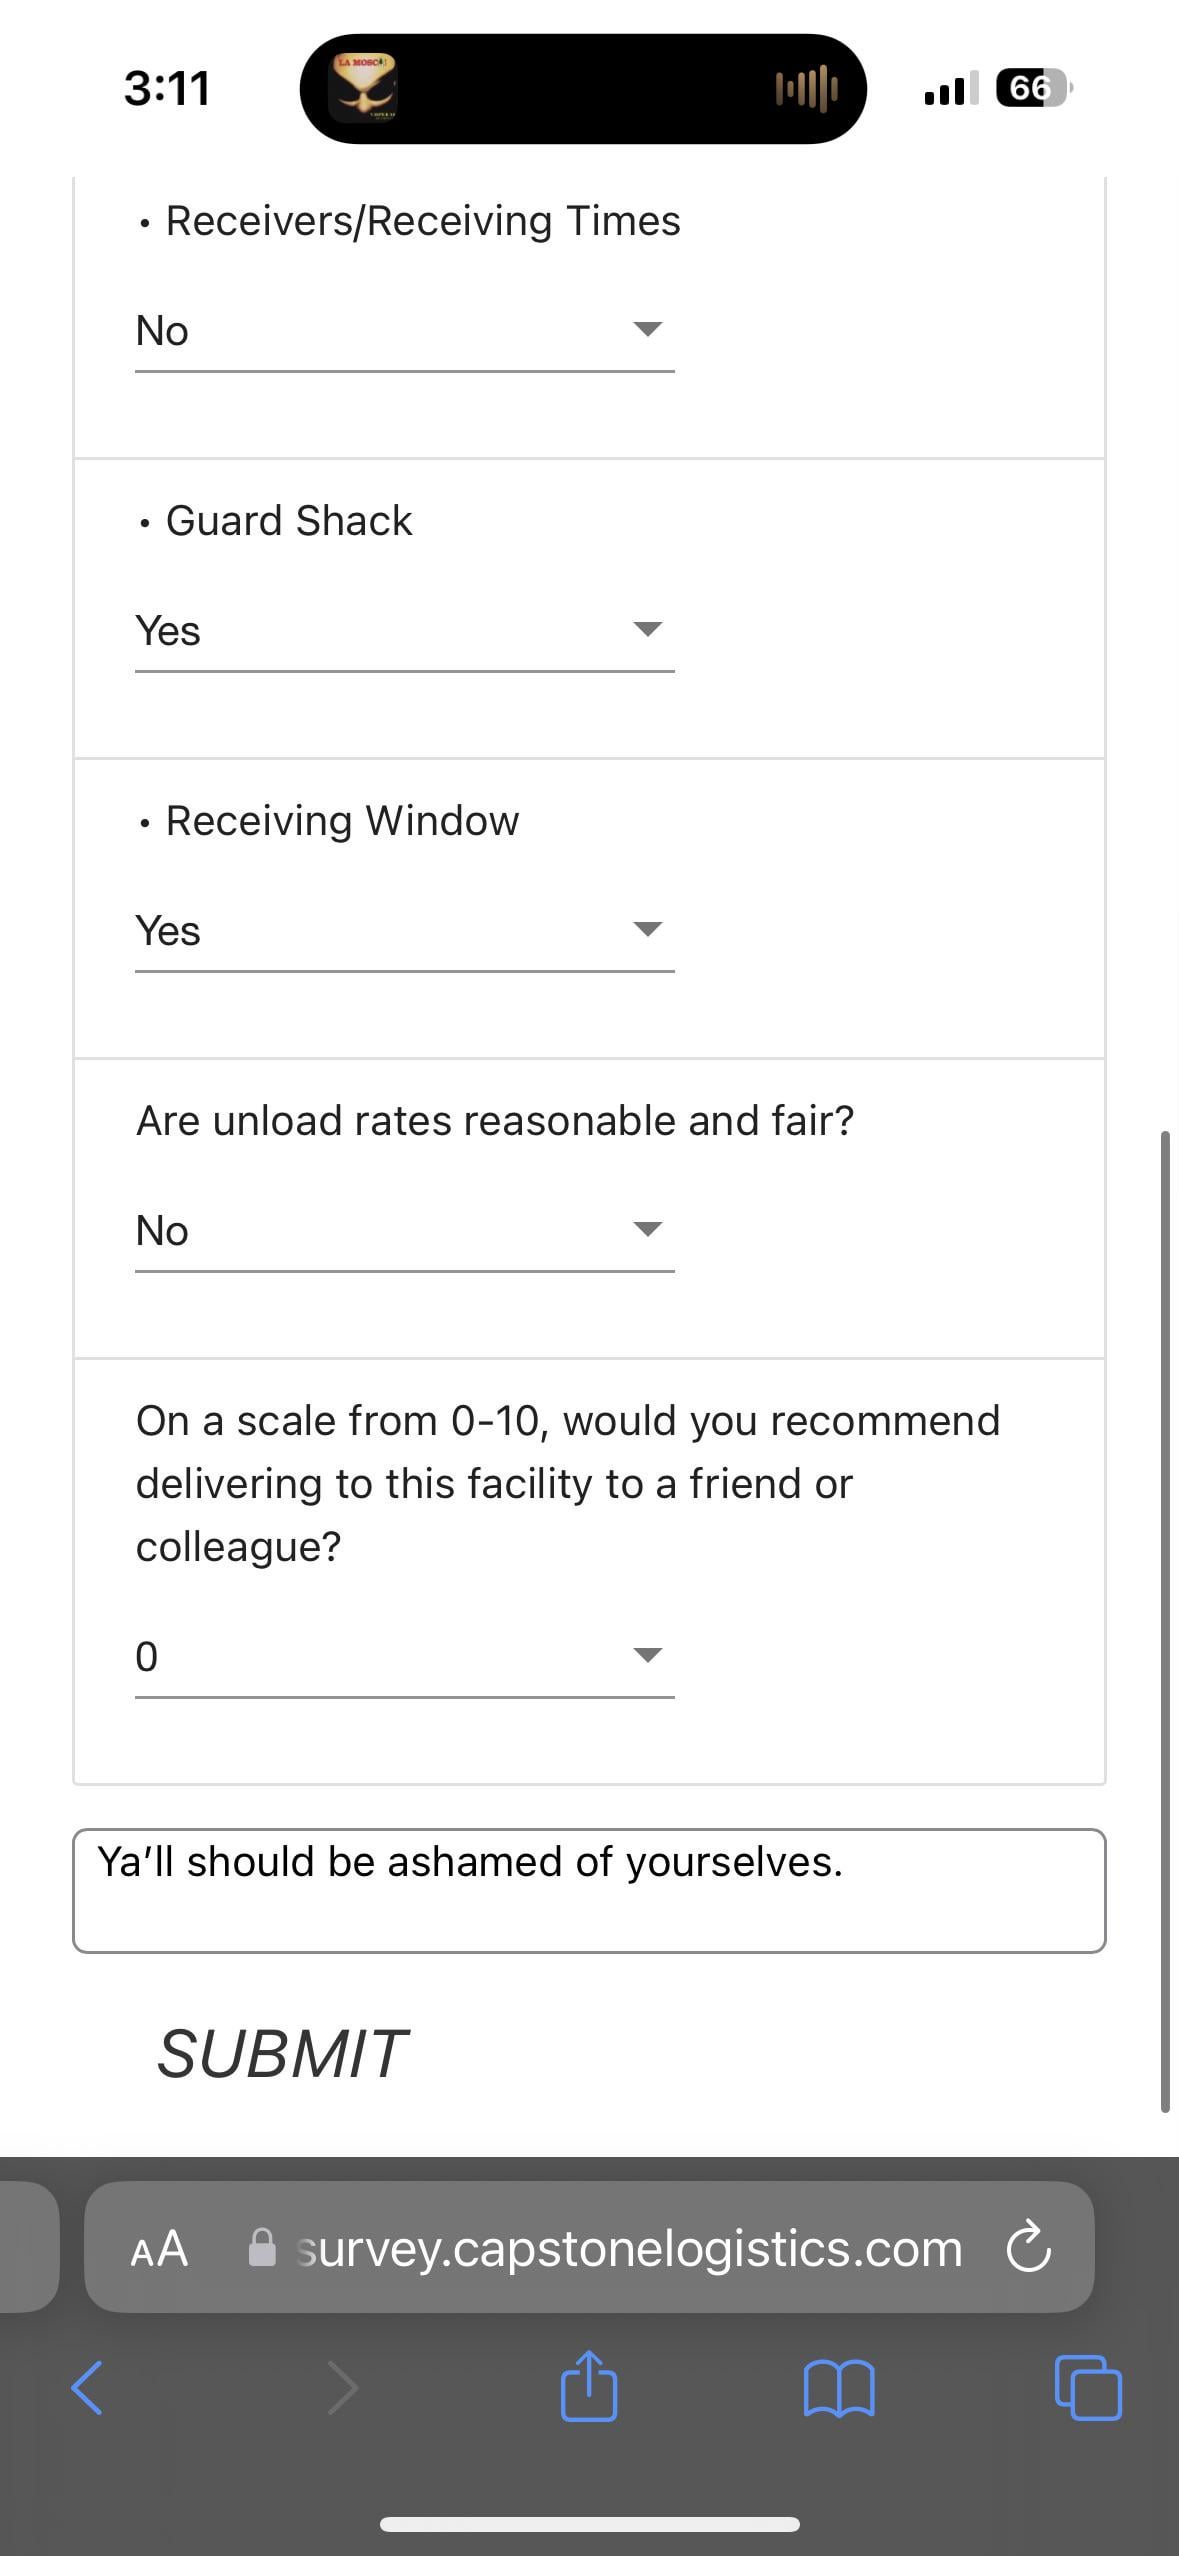Open the 0-10 recommendation score dropdown
Image resolution: width=1179 pixels, height=2556 pixels.
pyautogui.click(x=405, y=1657)
